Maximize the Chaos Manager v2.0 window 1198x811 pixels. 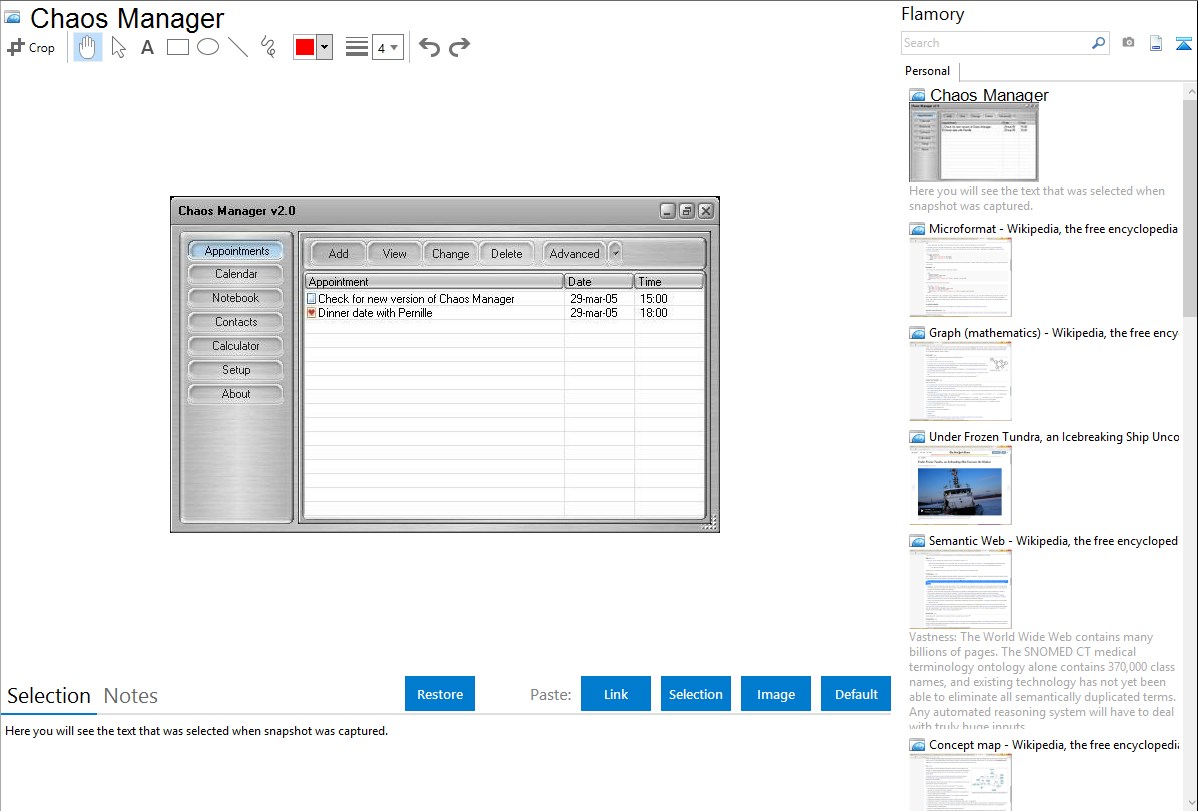click(686, 211)
